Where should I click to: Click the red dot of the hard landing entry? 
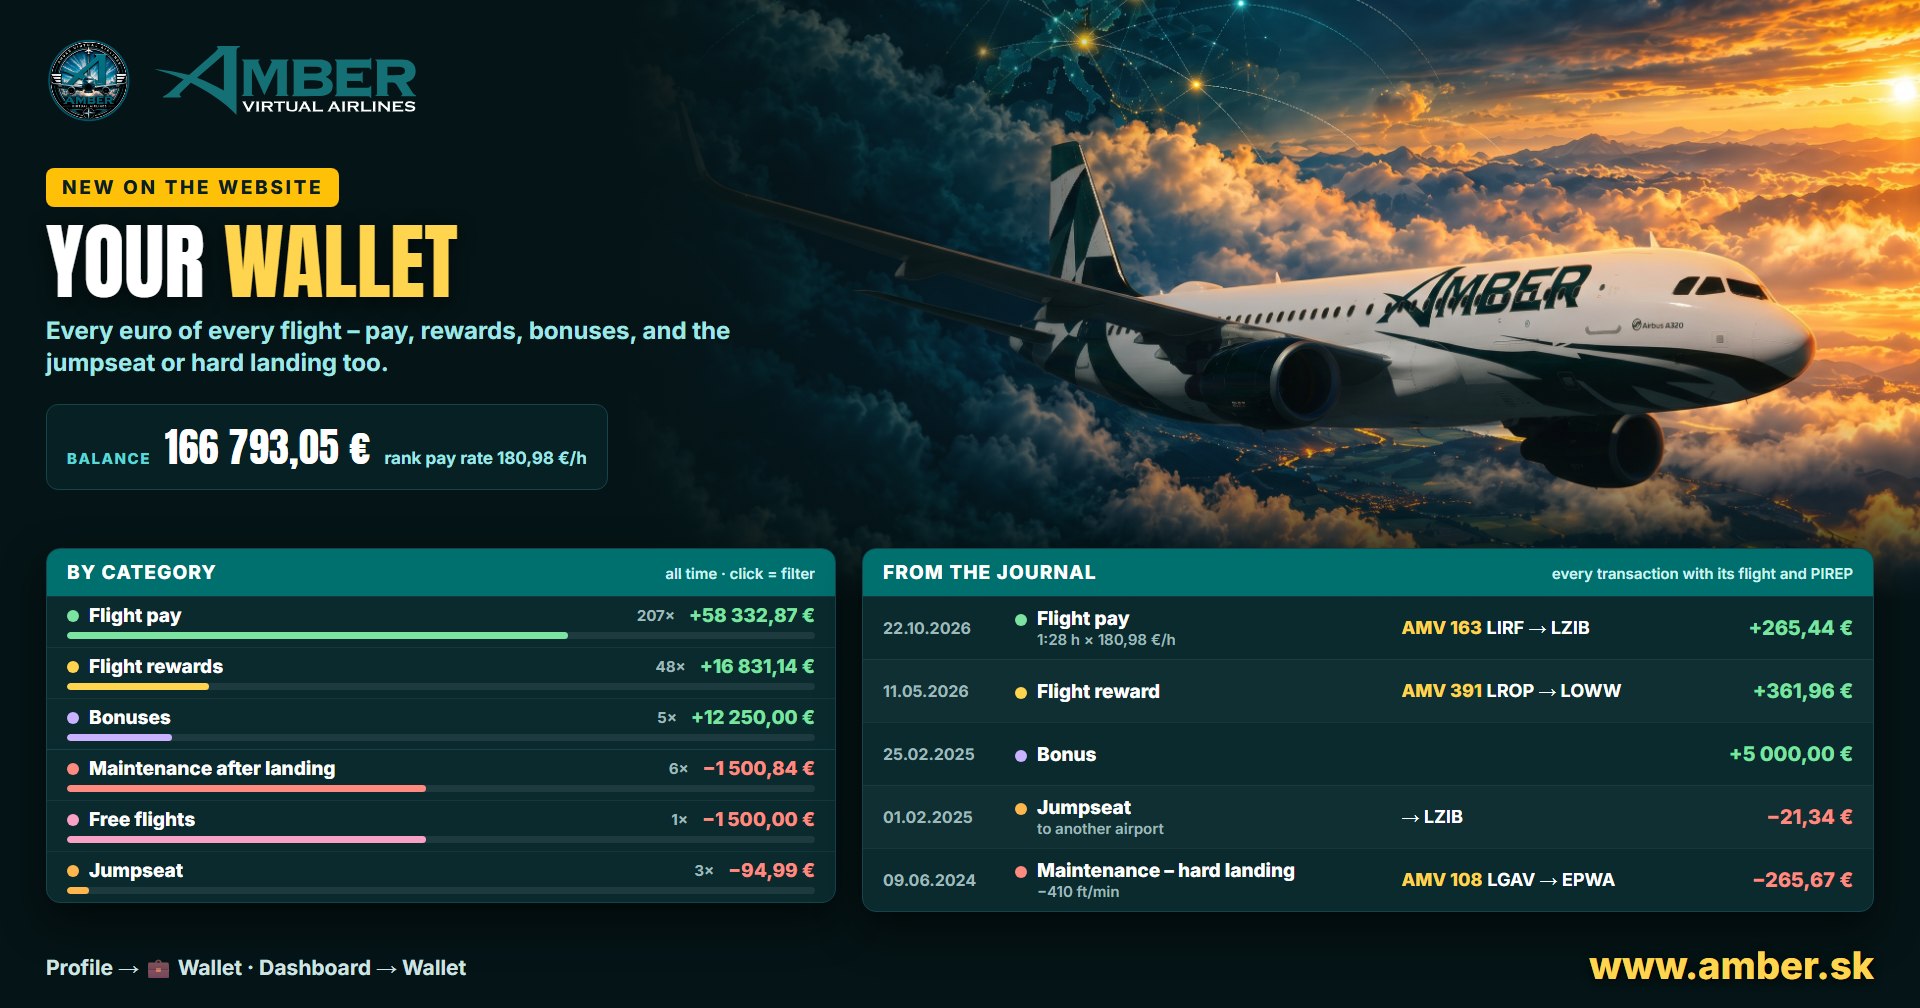click(1021, 872)
